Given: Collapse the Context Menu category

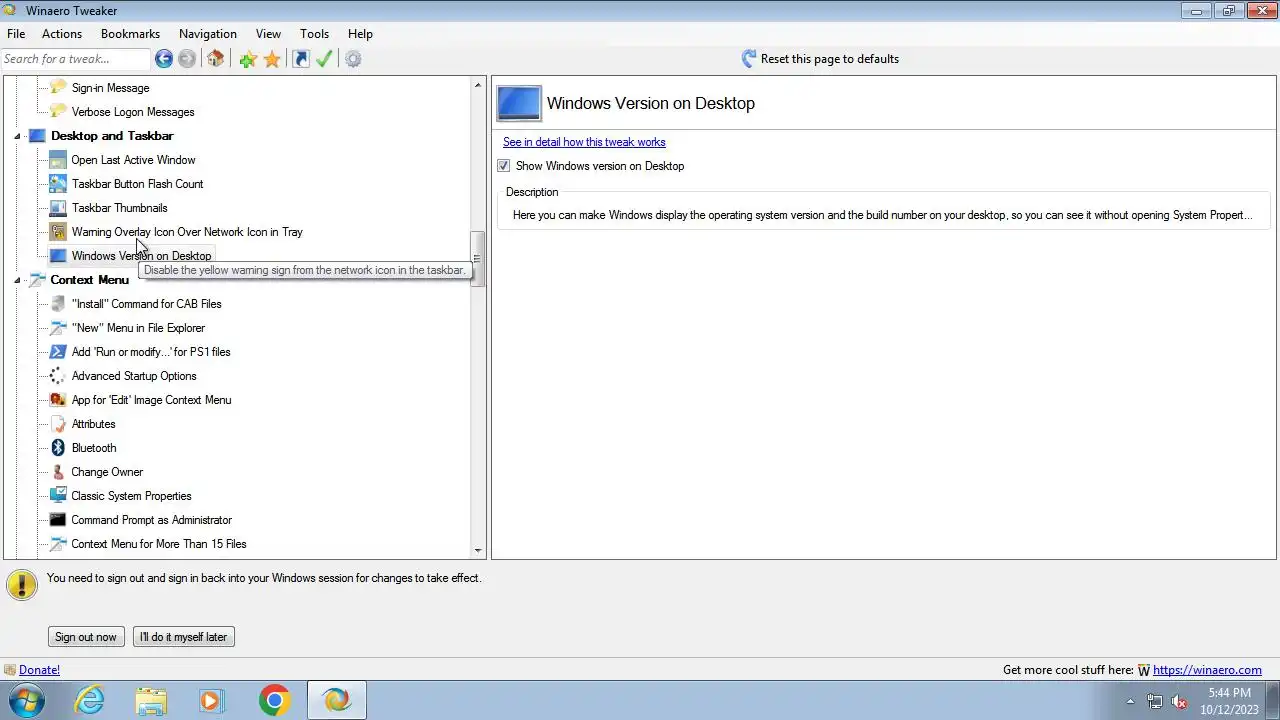Looking at the screenshot, I should point(17,281).
